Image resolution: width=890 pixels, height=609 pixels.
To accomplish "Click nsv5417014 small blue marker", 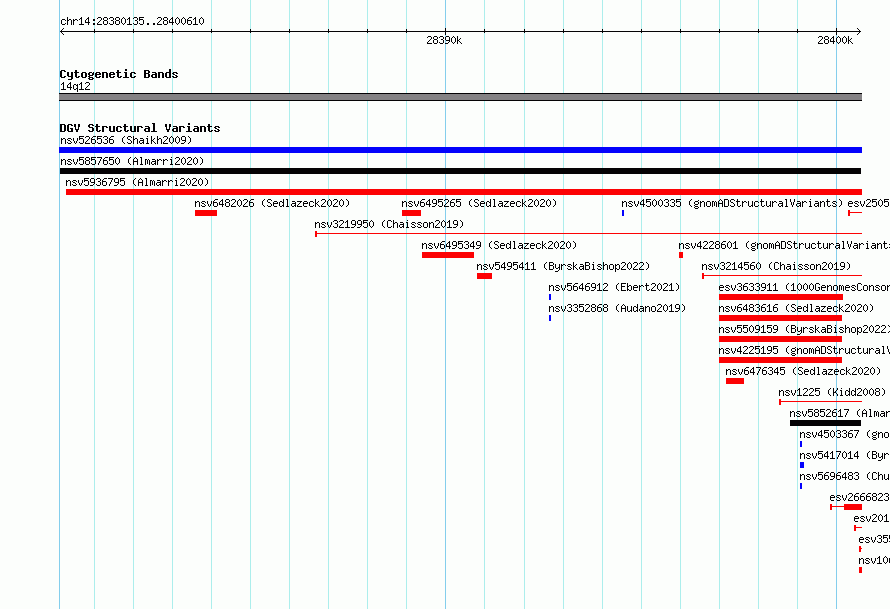I will point(801,465).
